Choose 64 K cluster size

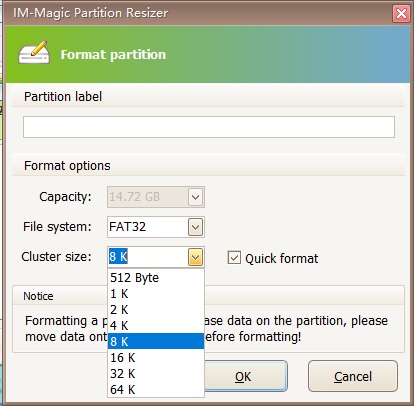pos(156,389)
